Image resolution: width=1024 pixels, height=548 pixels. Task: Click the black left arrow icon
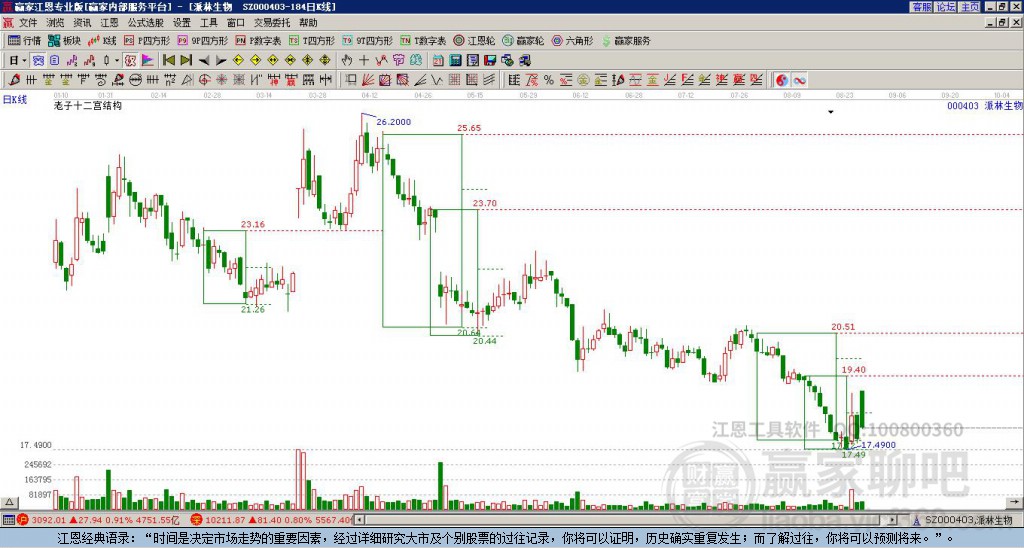204,61
